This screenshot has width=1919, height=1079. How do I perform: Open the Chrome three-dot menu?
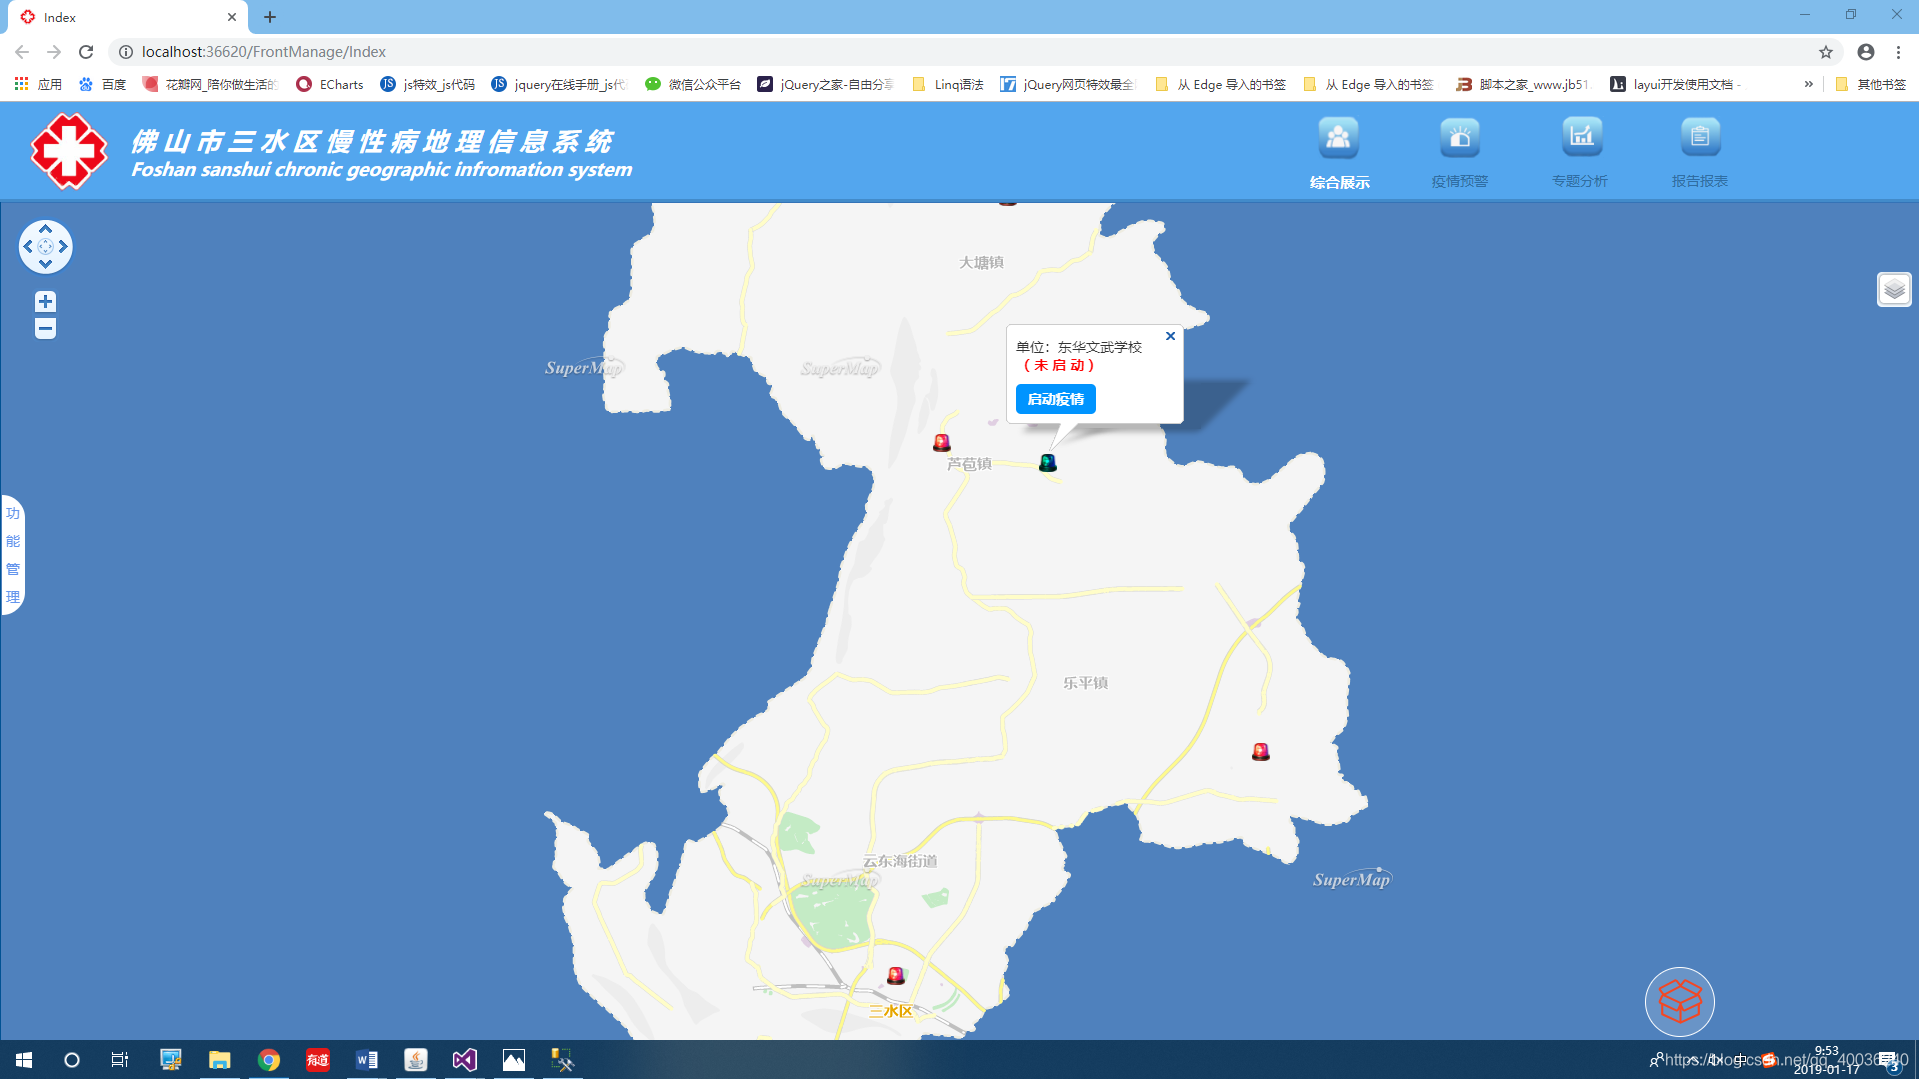[x=1898, y=52]
